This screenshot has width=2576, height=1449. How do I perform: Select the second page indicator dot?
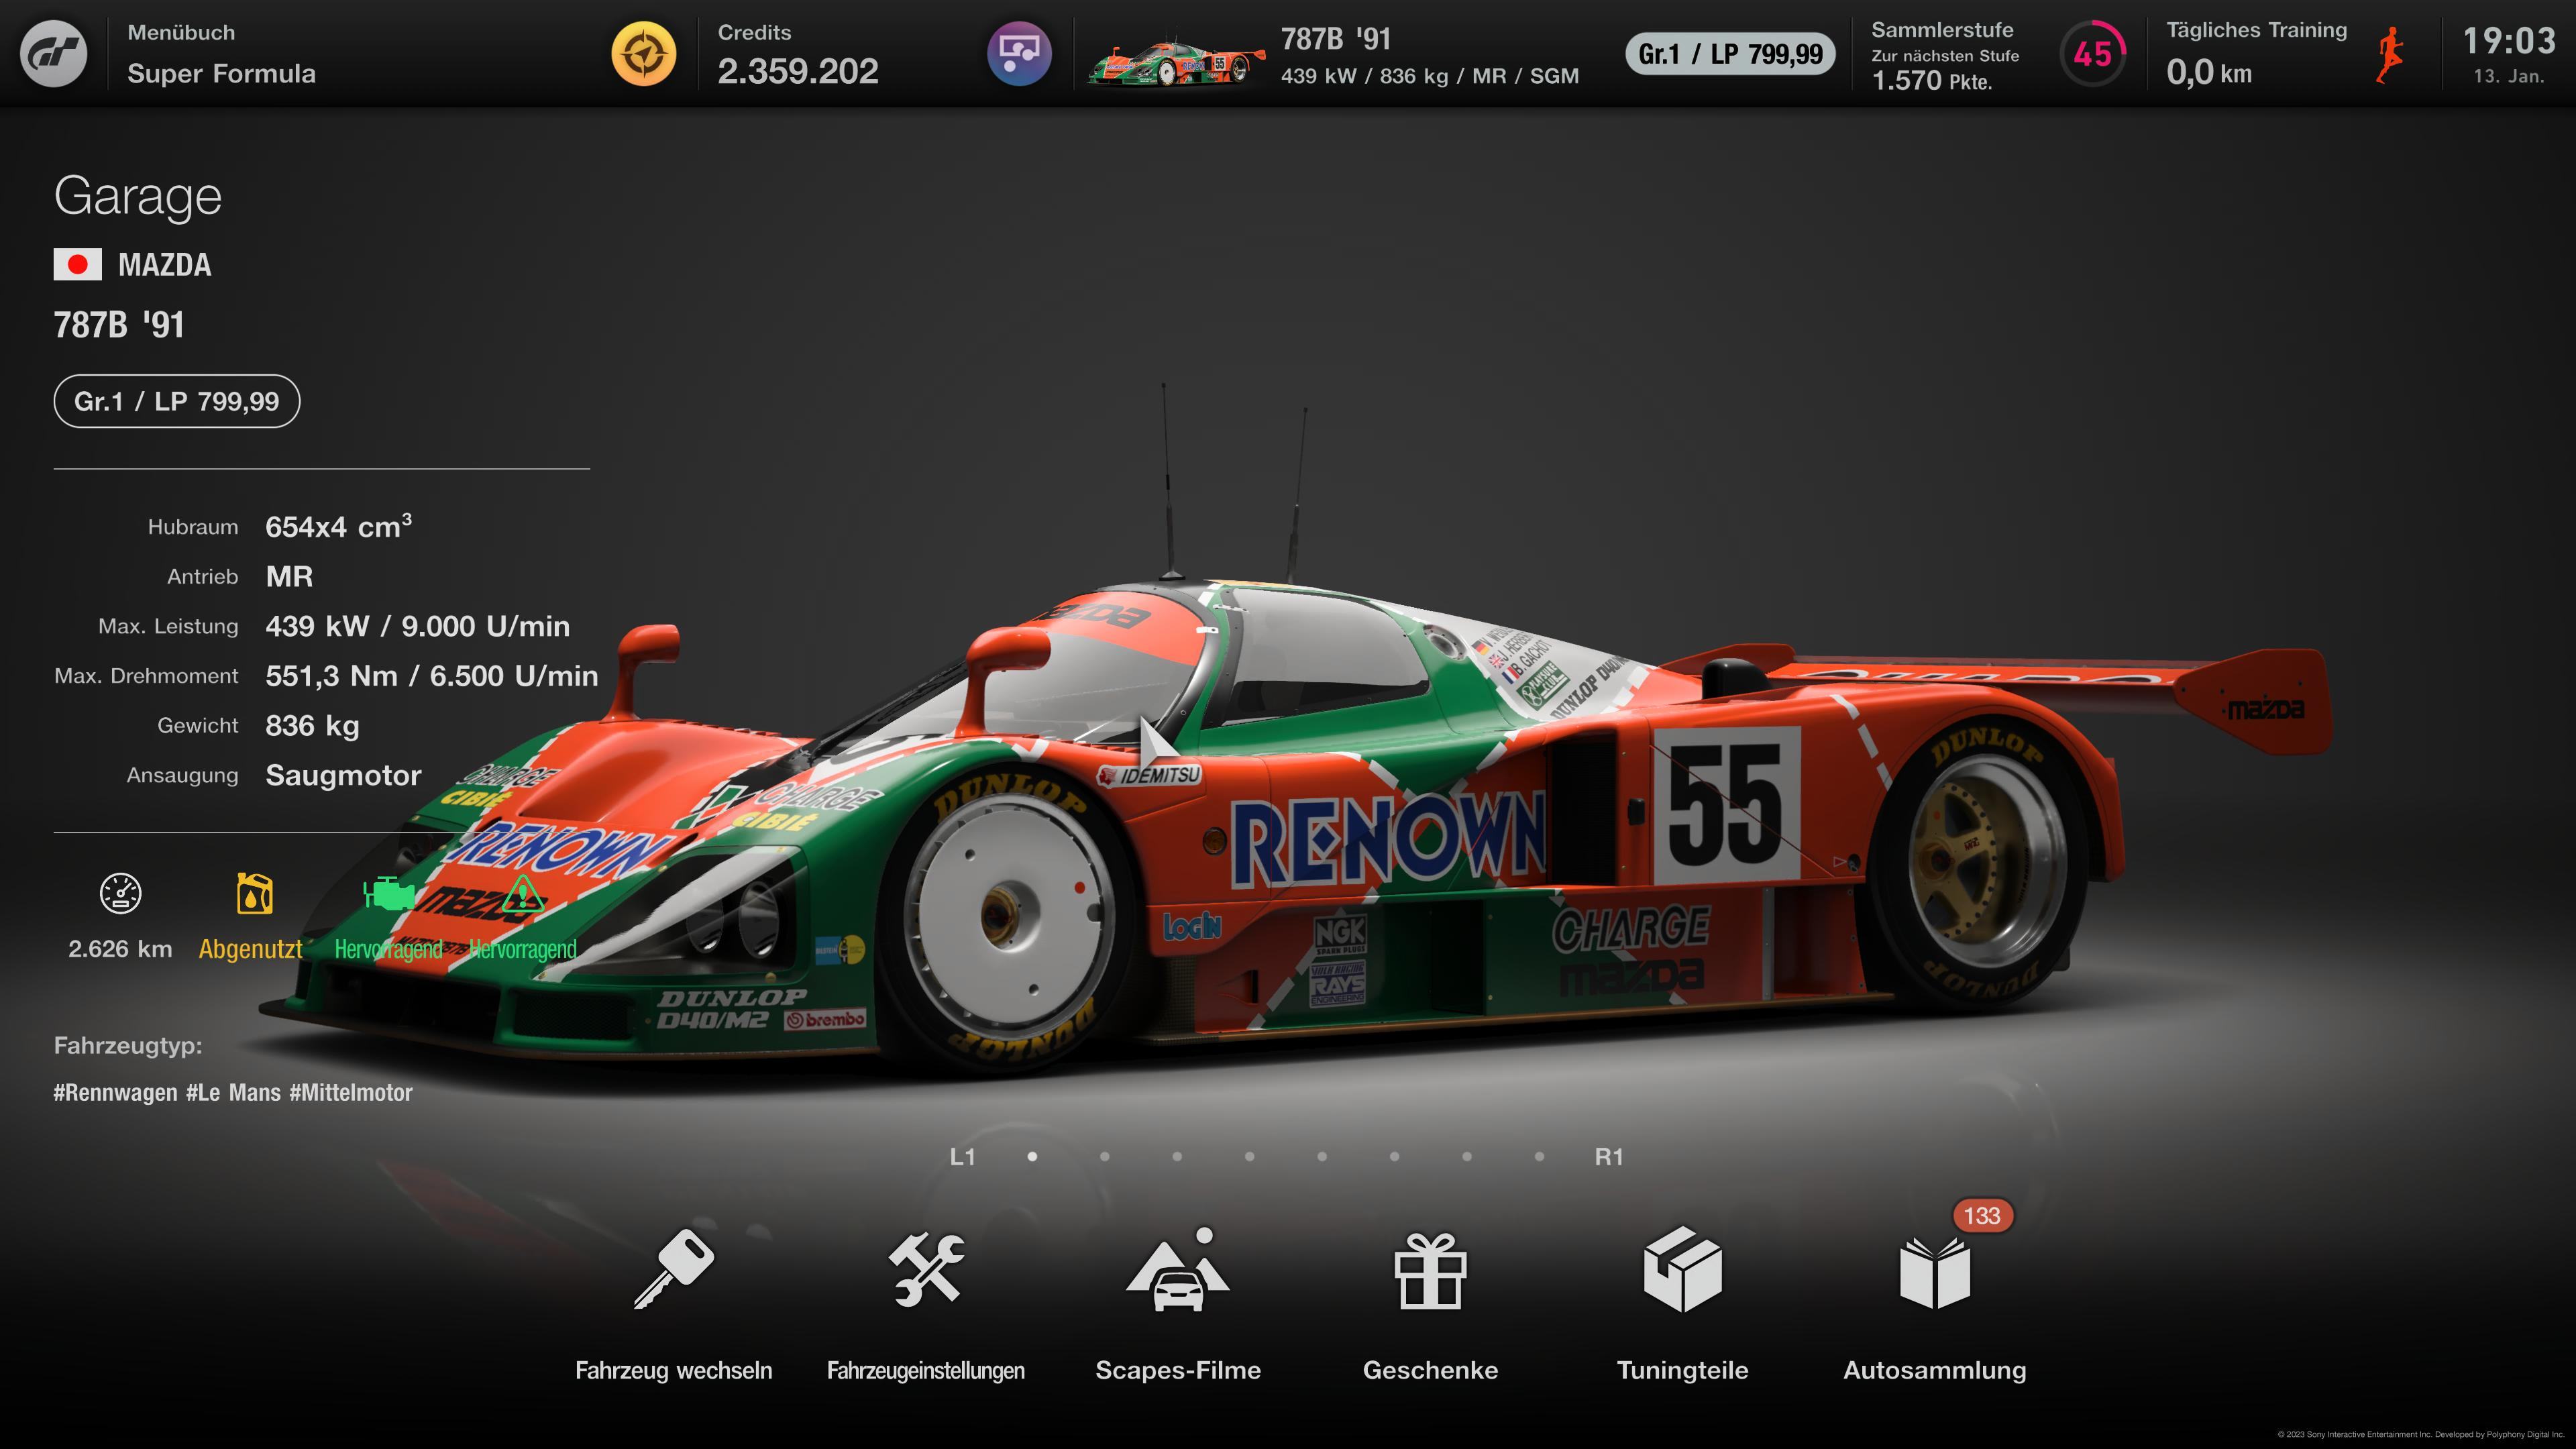click(x=1104, y=1157)
